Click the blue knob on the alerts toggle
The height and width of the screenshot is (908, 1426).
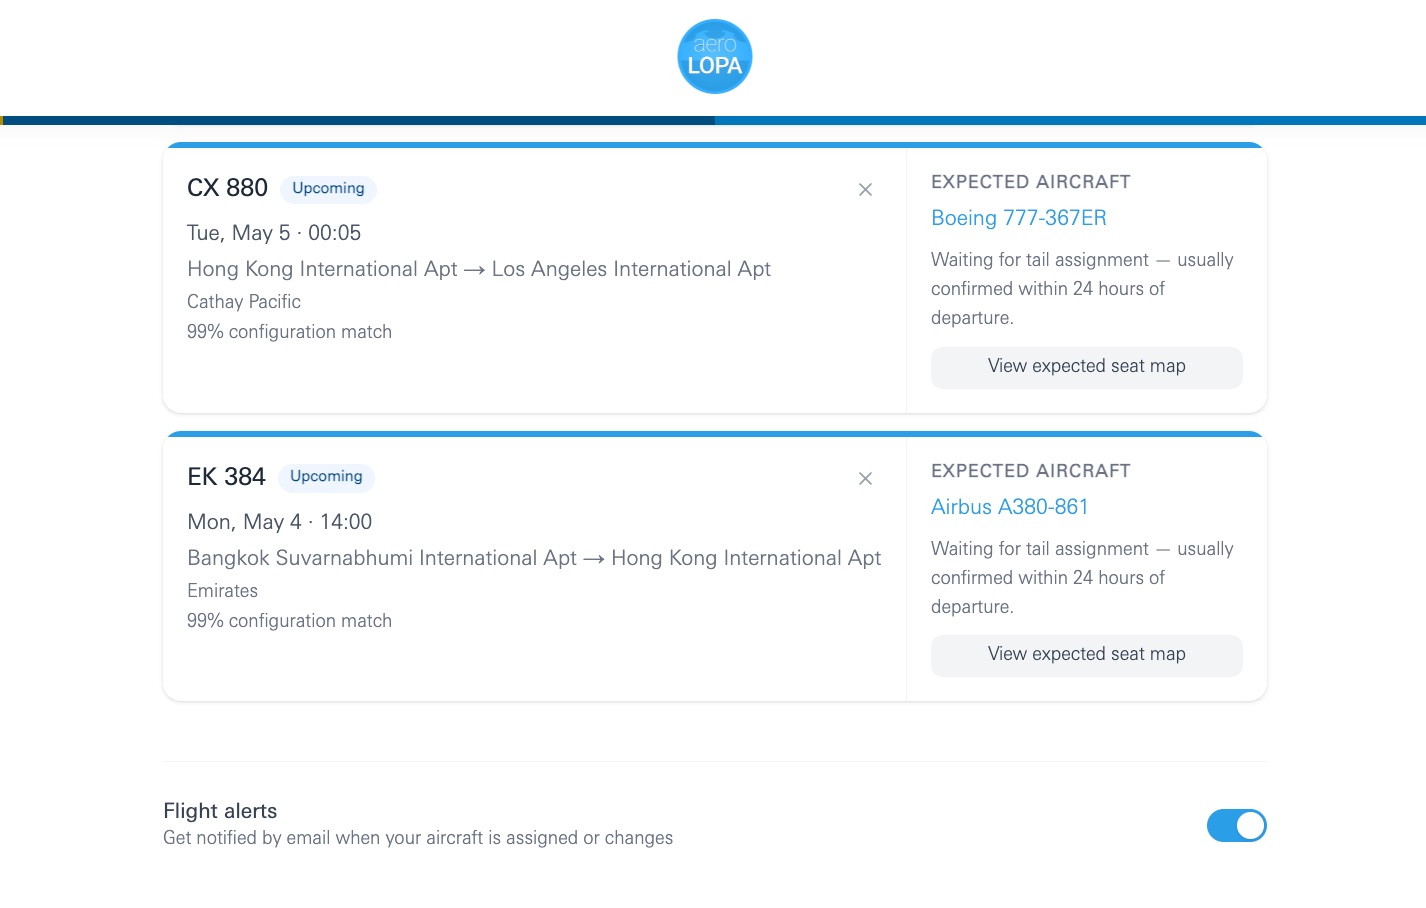click(x=1249, y=826)
